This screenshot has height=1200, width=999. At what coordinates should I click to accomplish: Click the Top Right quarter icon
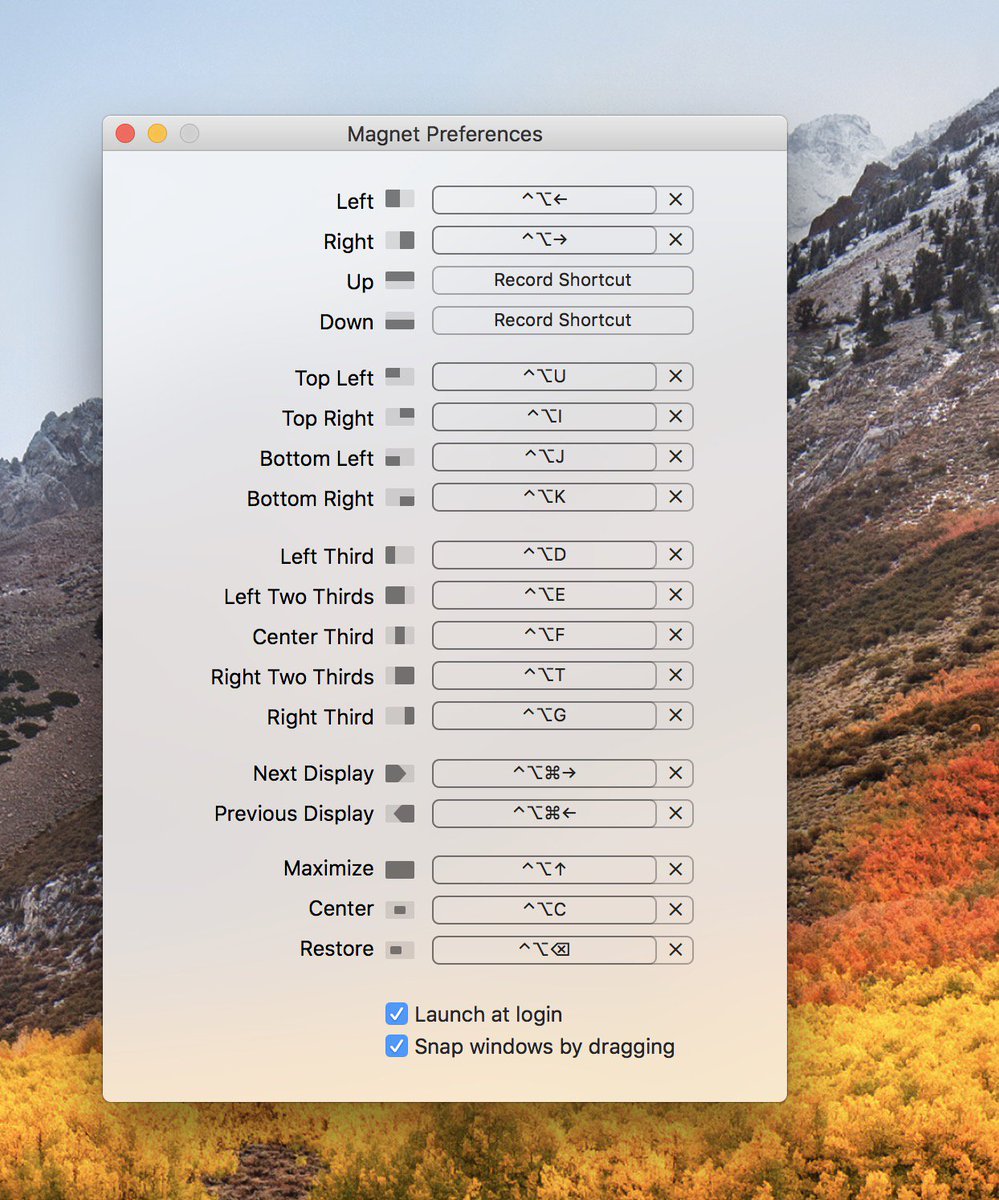400,417
